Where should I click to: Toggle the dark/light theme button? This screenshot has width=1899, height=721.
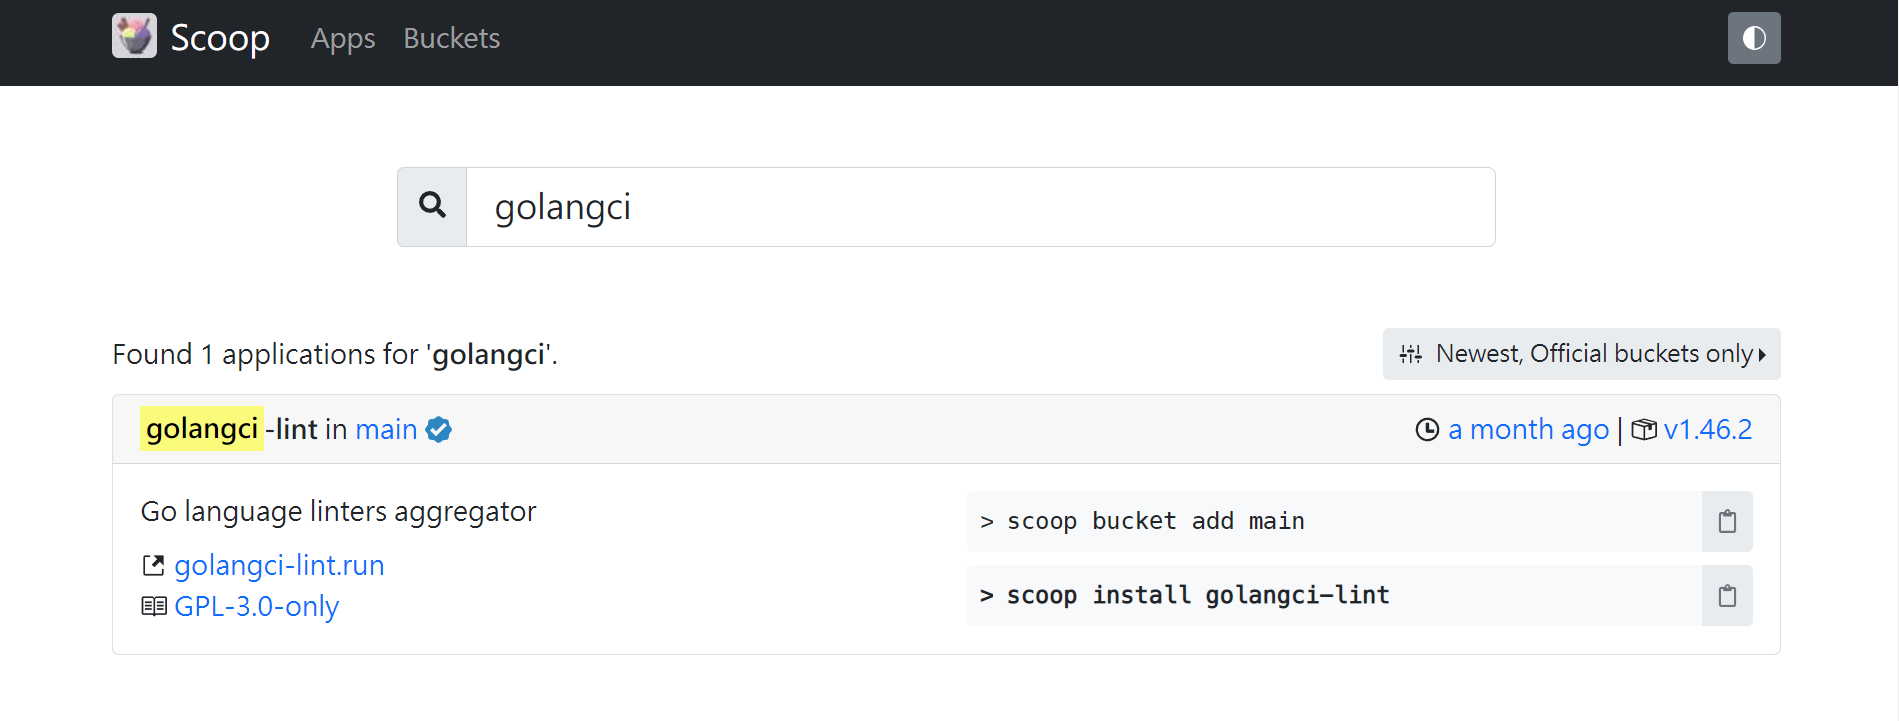coord(1753,38)
